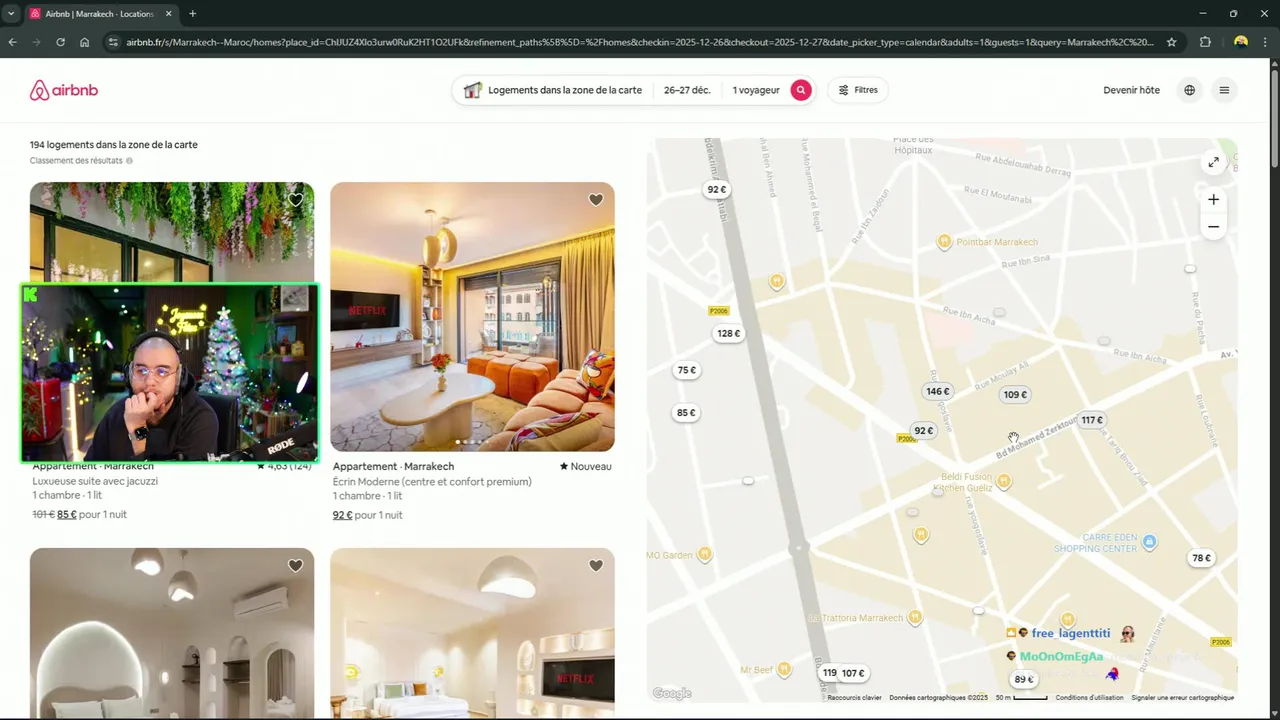Click the Airbnb logo
The image size is (1280, 720).
(64, 91)
